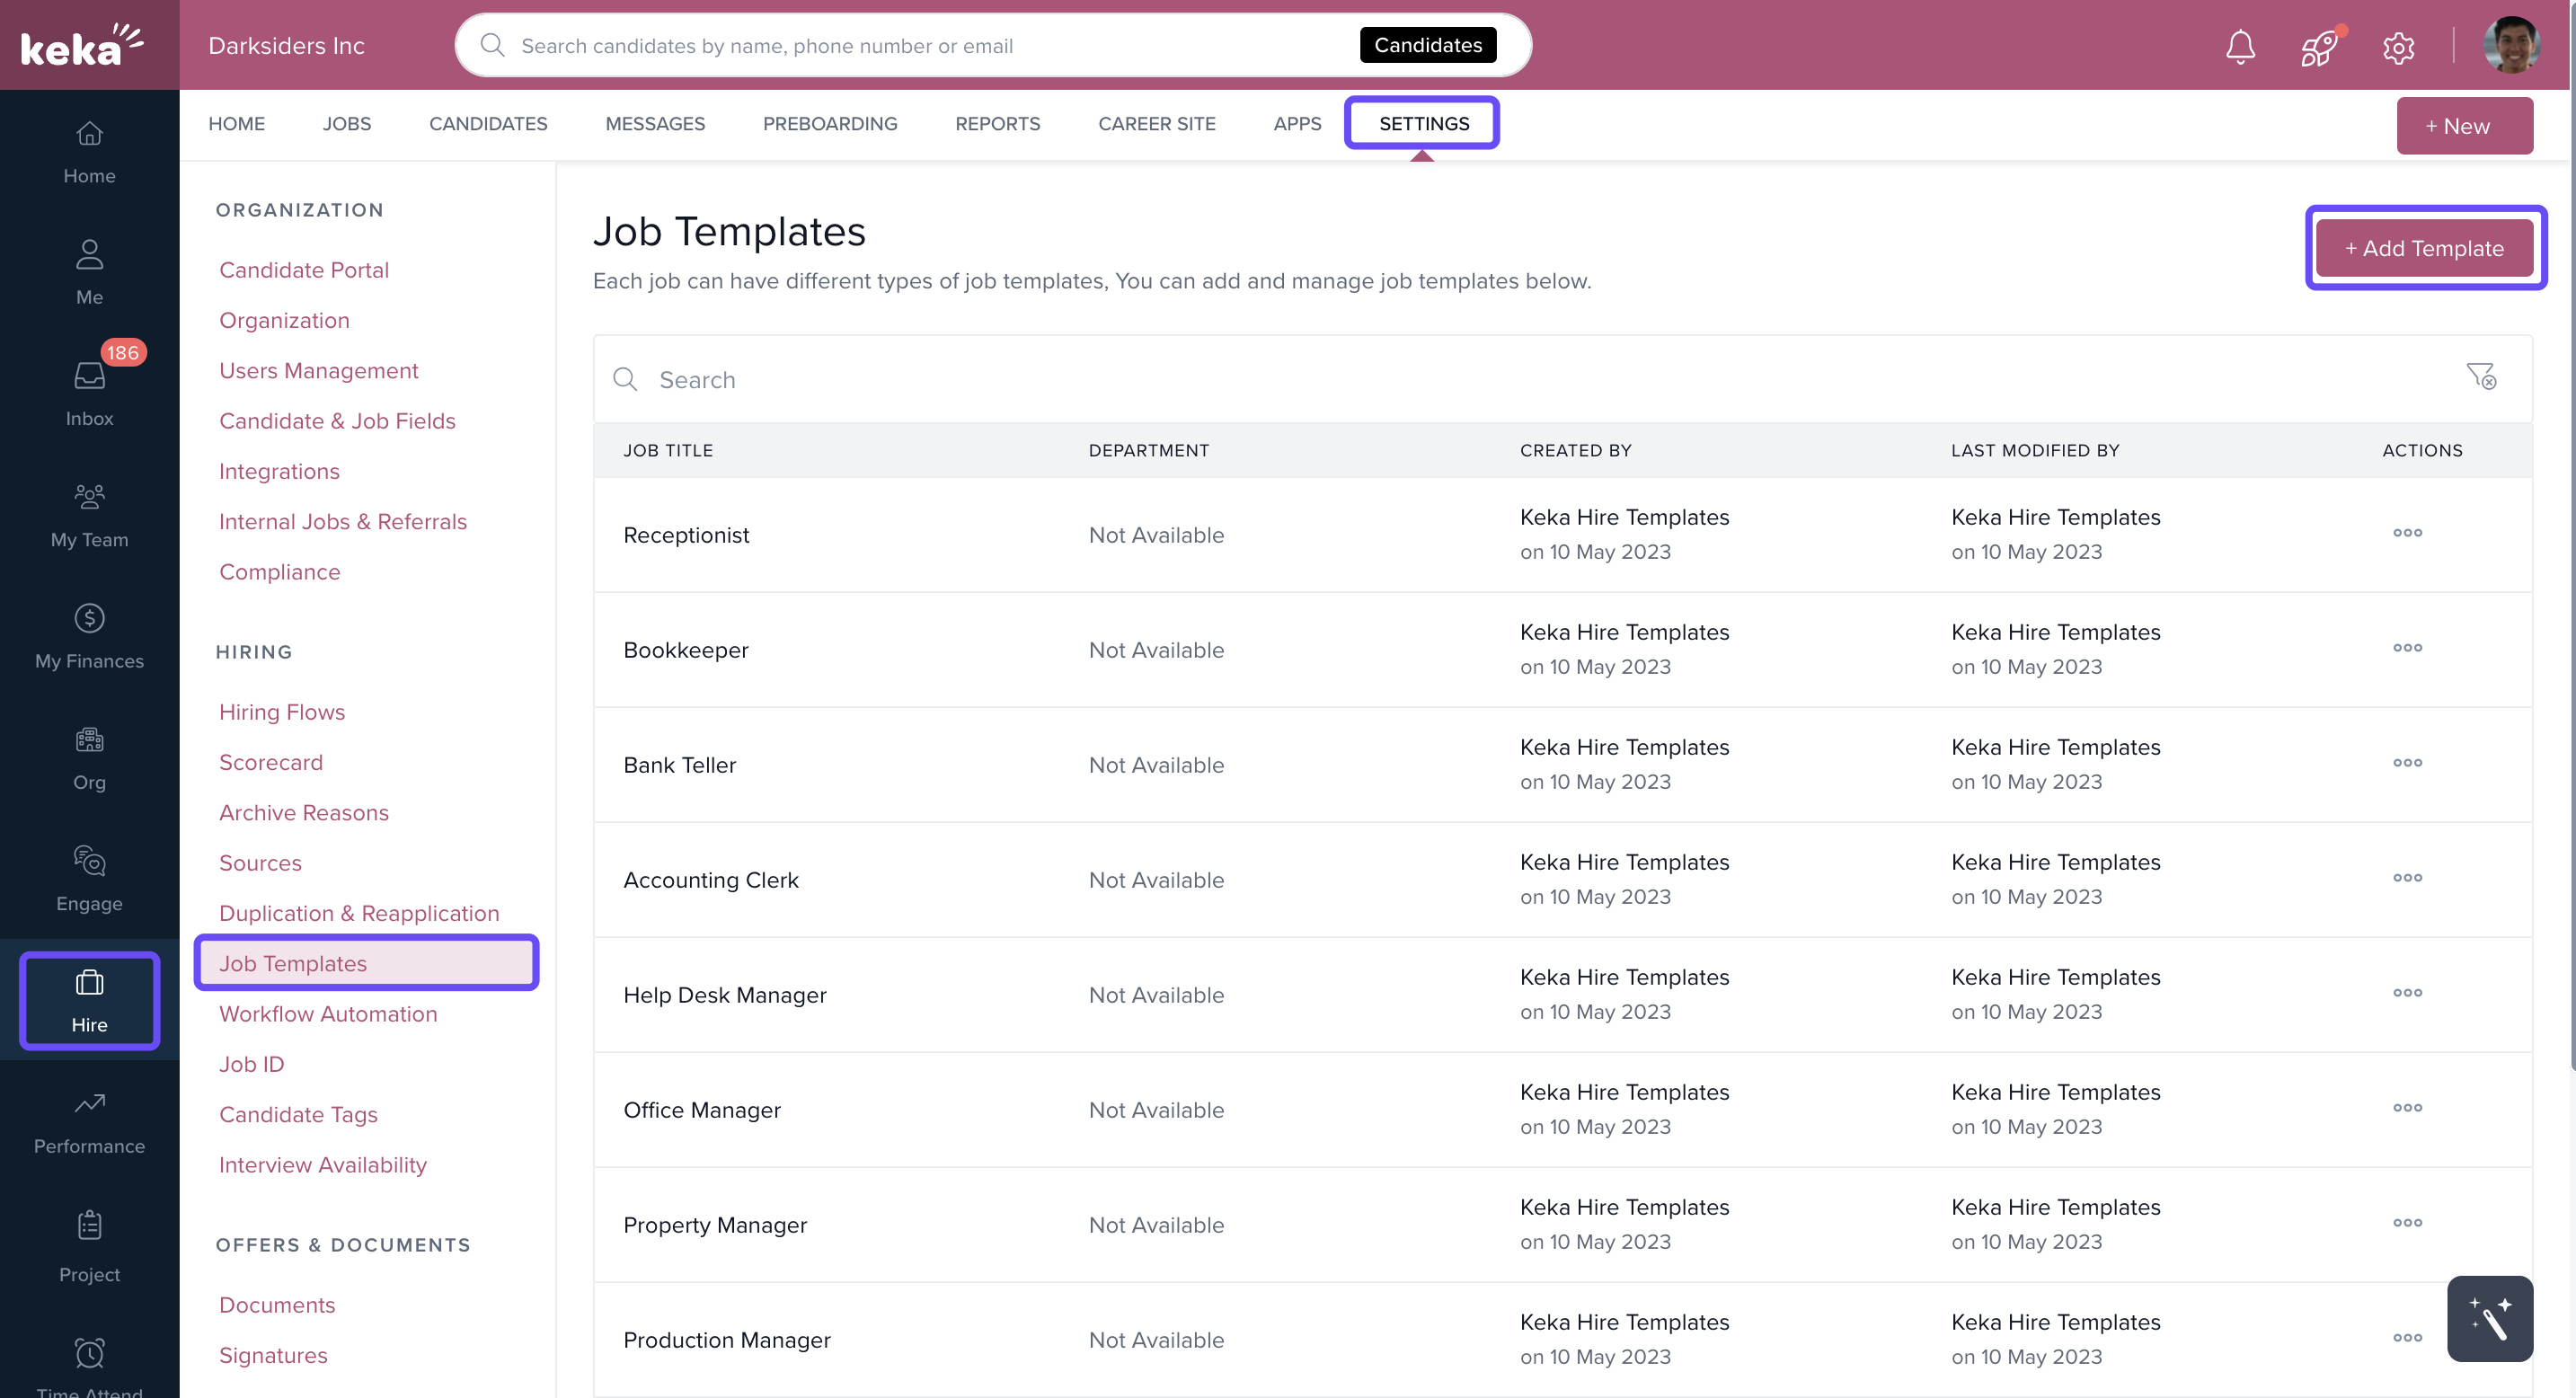Open the Workflow Automation settings link
This screenshot has width=2576, height=1398.
(x=328, y=1013)
